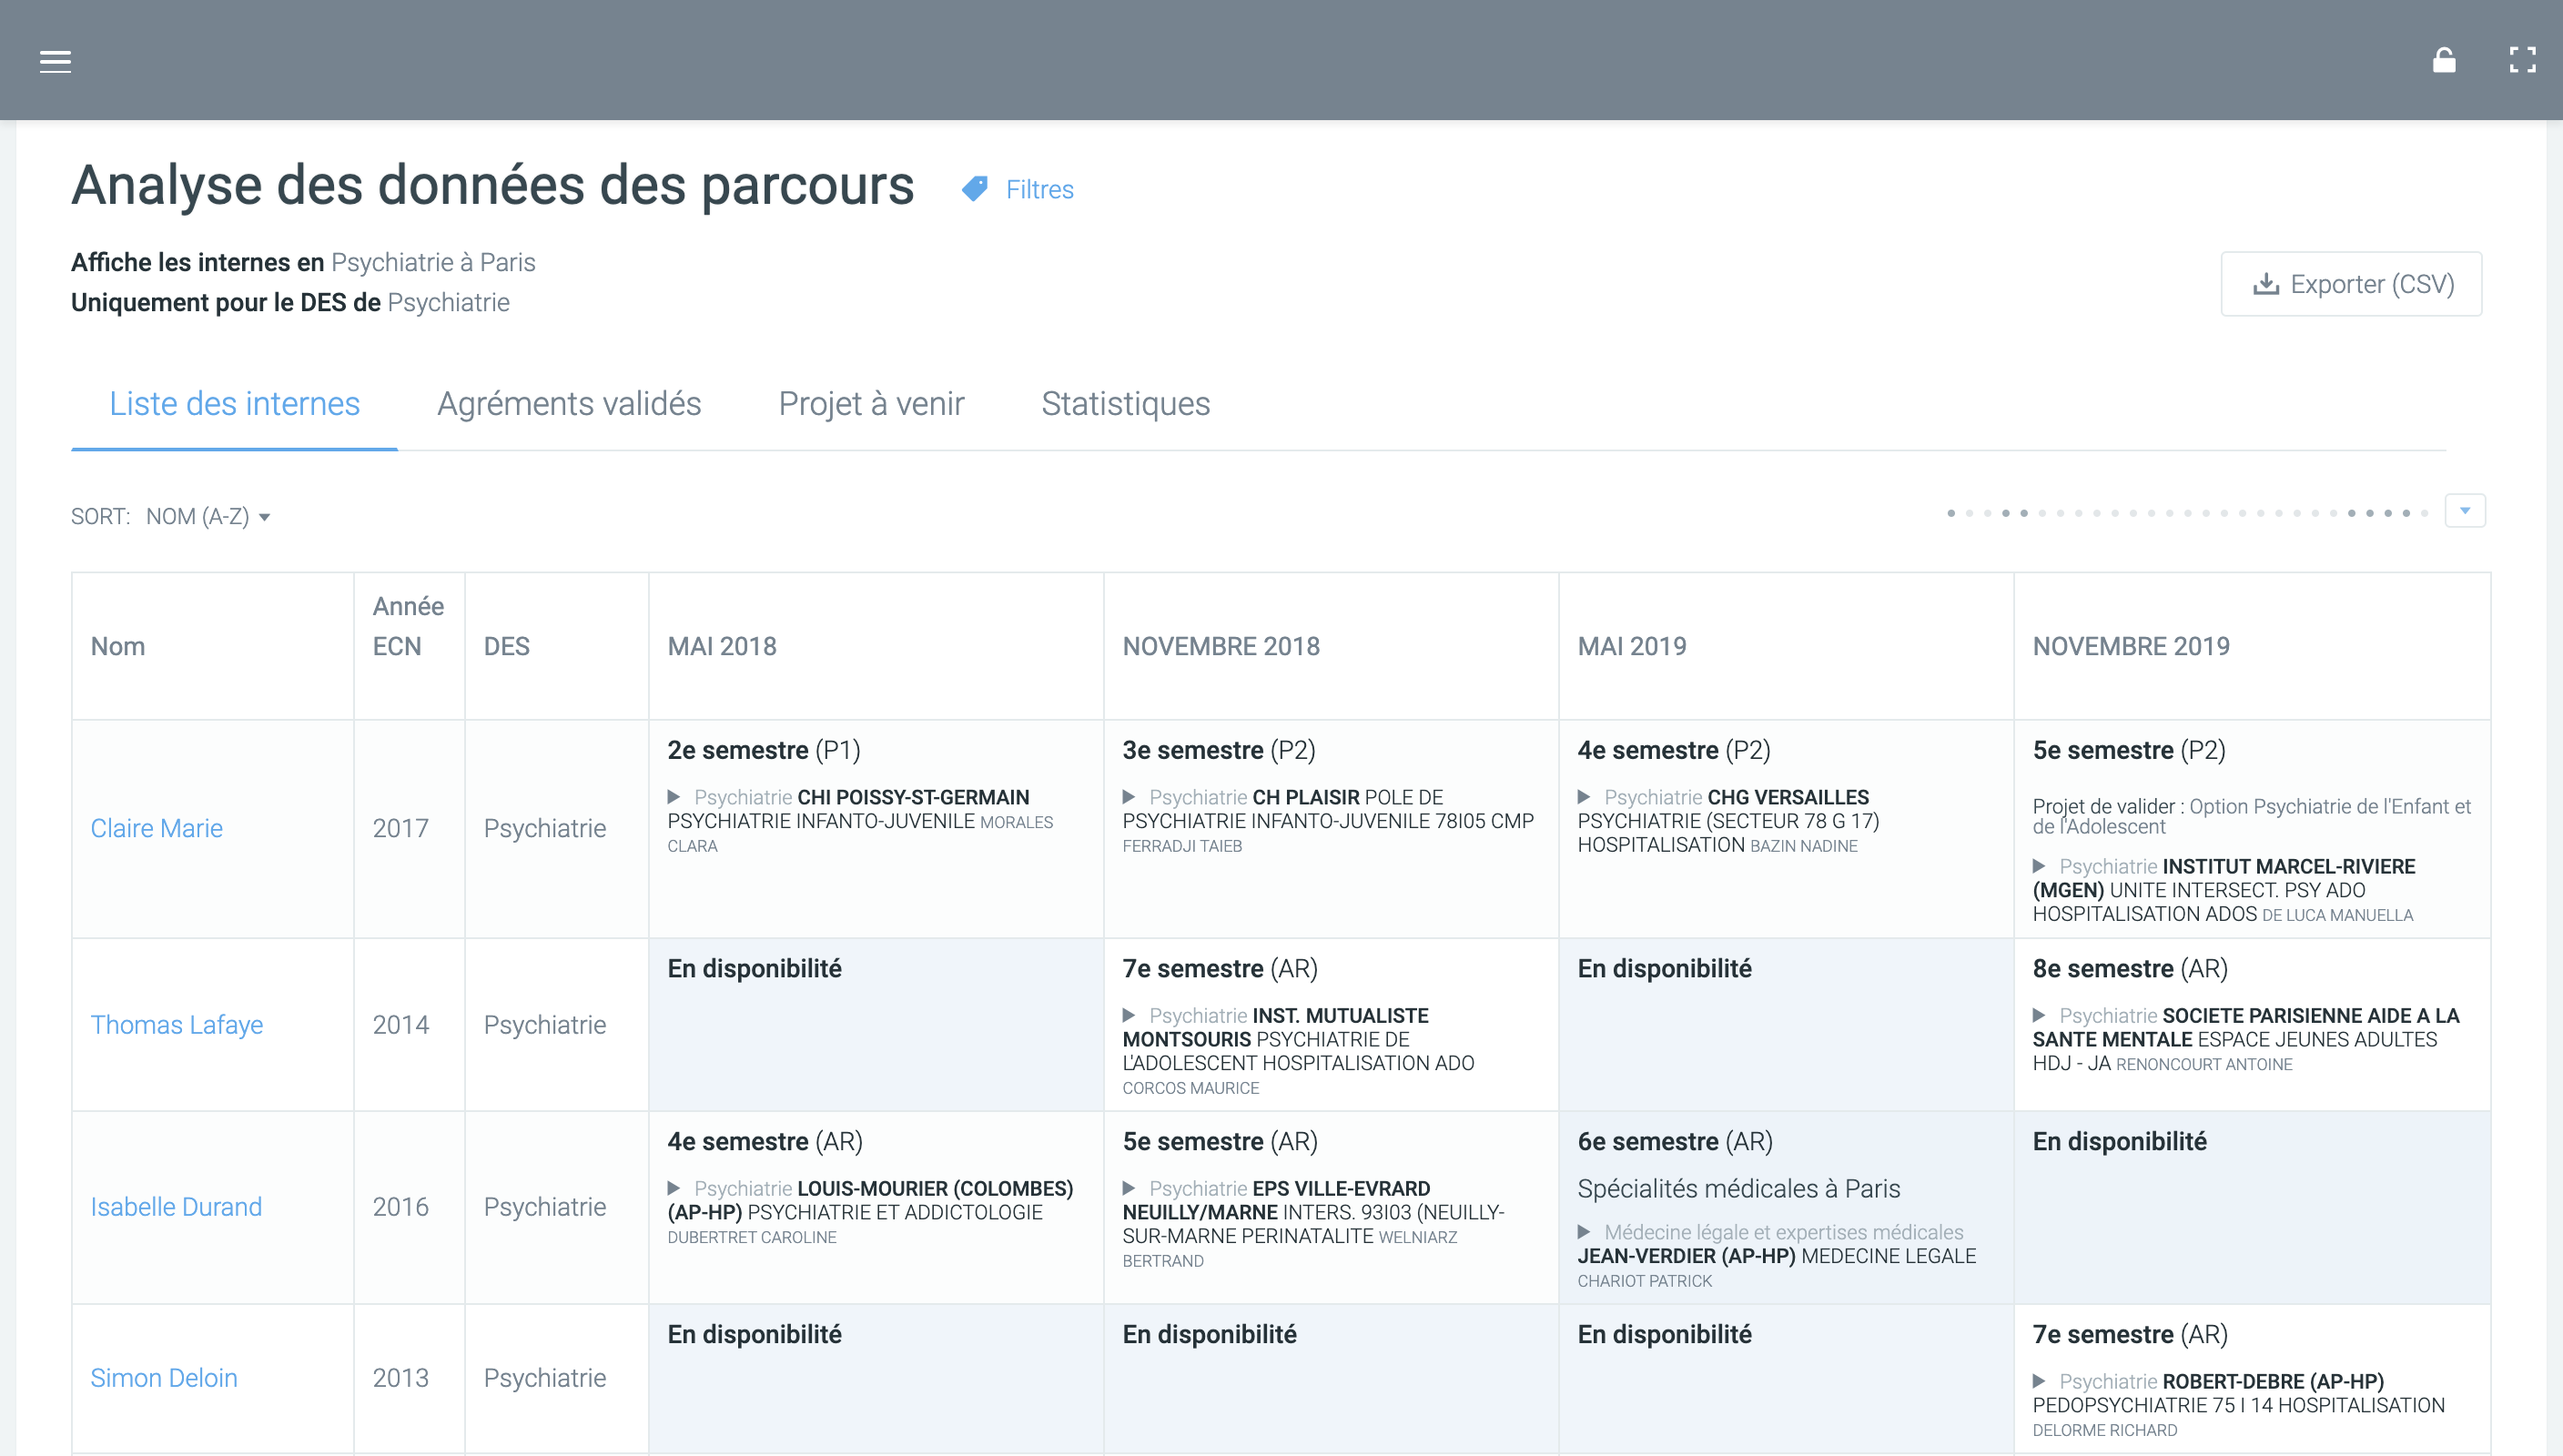Open the Statistiques tab

[1125, 404]
